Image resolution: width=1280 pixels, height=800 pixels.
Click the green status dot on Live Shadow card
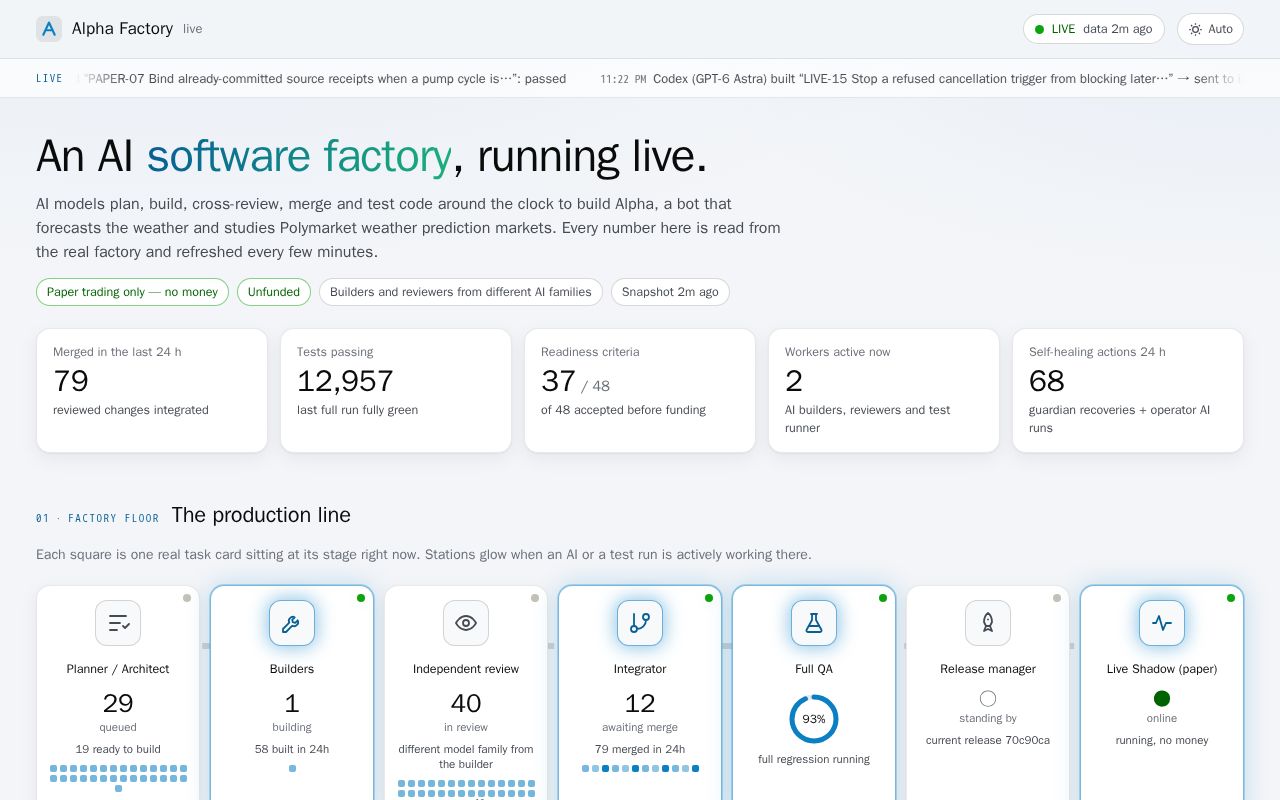[x=1231, y=598]
